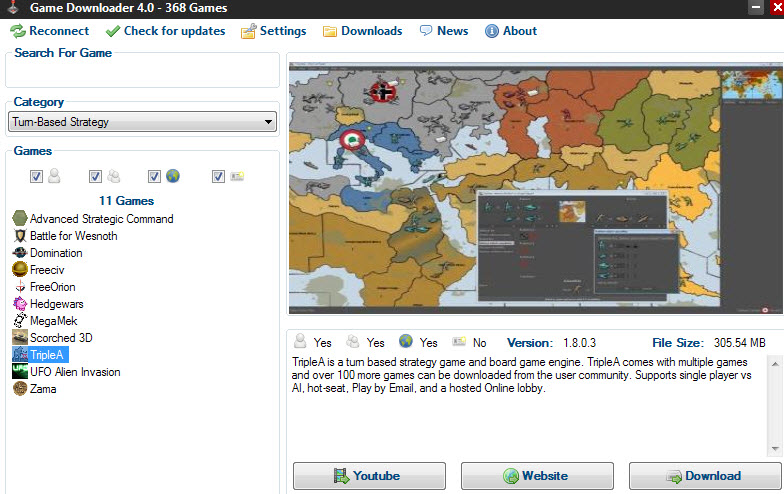The image size is (784, 494).
Task: Click the version value 1.8.0.3
Action: tap(580, 342)
